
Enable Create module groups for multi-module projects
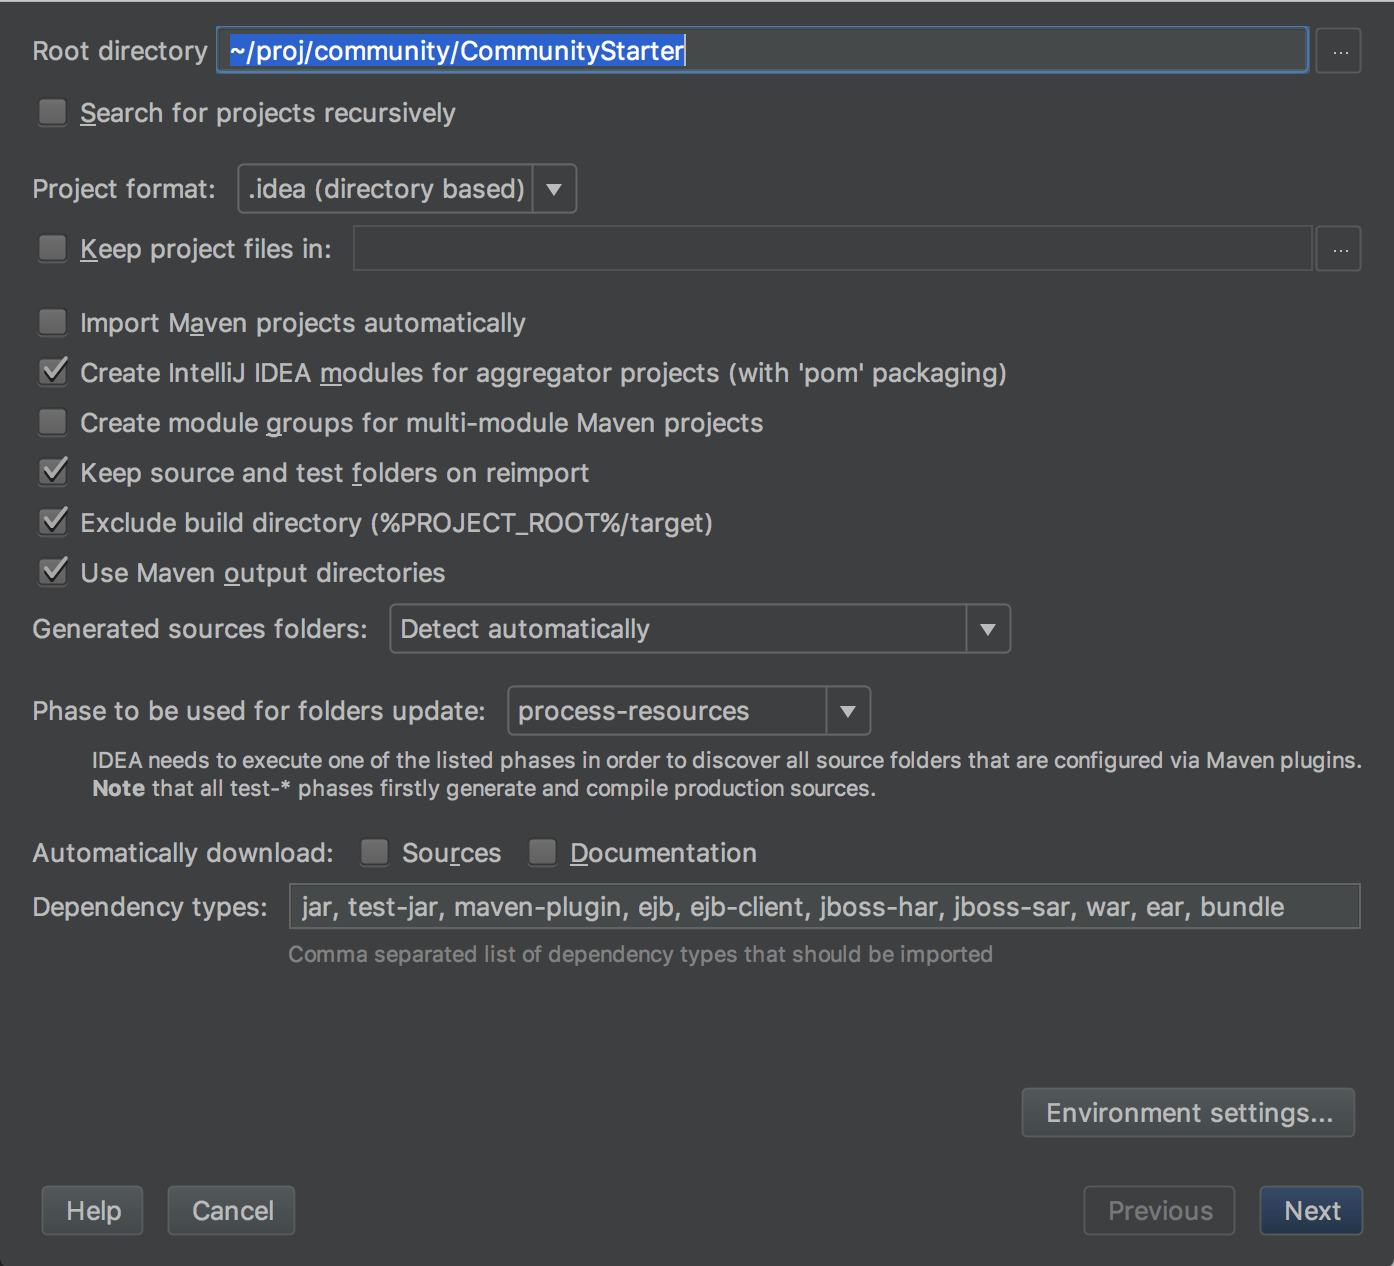click(52, 422)
